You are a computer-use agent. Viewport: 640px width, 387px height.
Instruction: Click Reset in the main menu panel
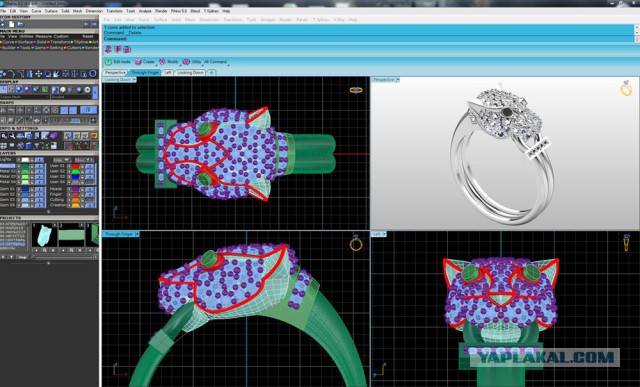pyautogui.click(x=88, y=36)
